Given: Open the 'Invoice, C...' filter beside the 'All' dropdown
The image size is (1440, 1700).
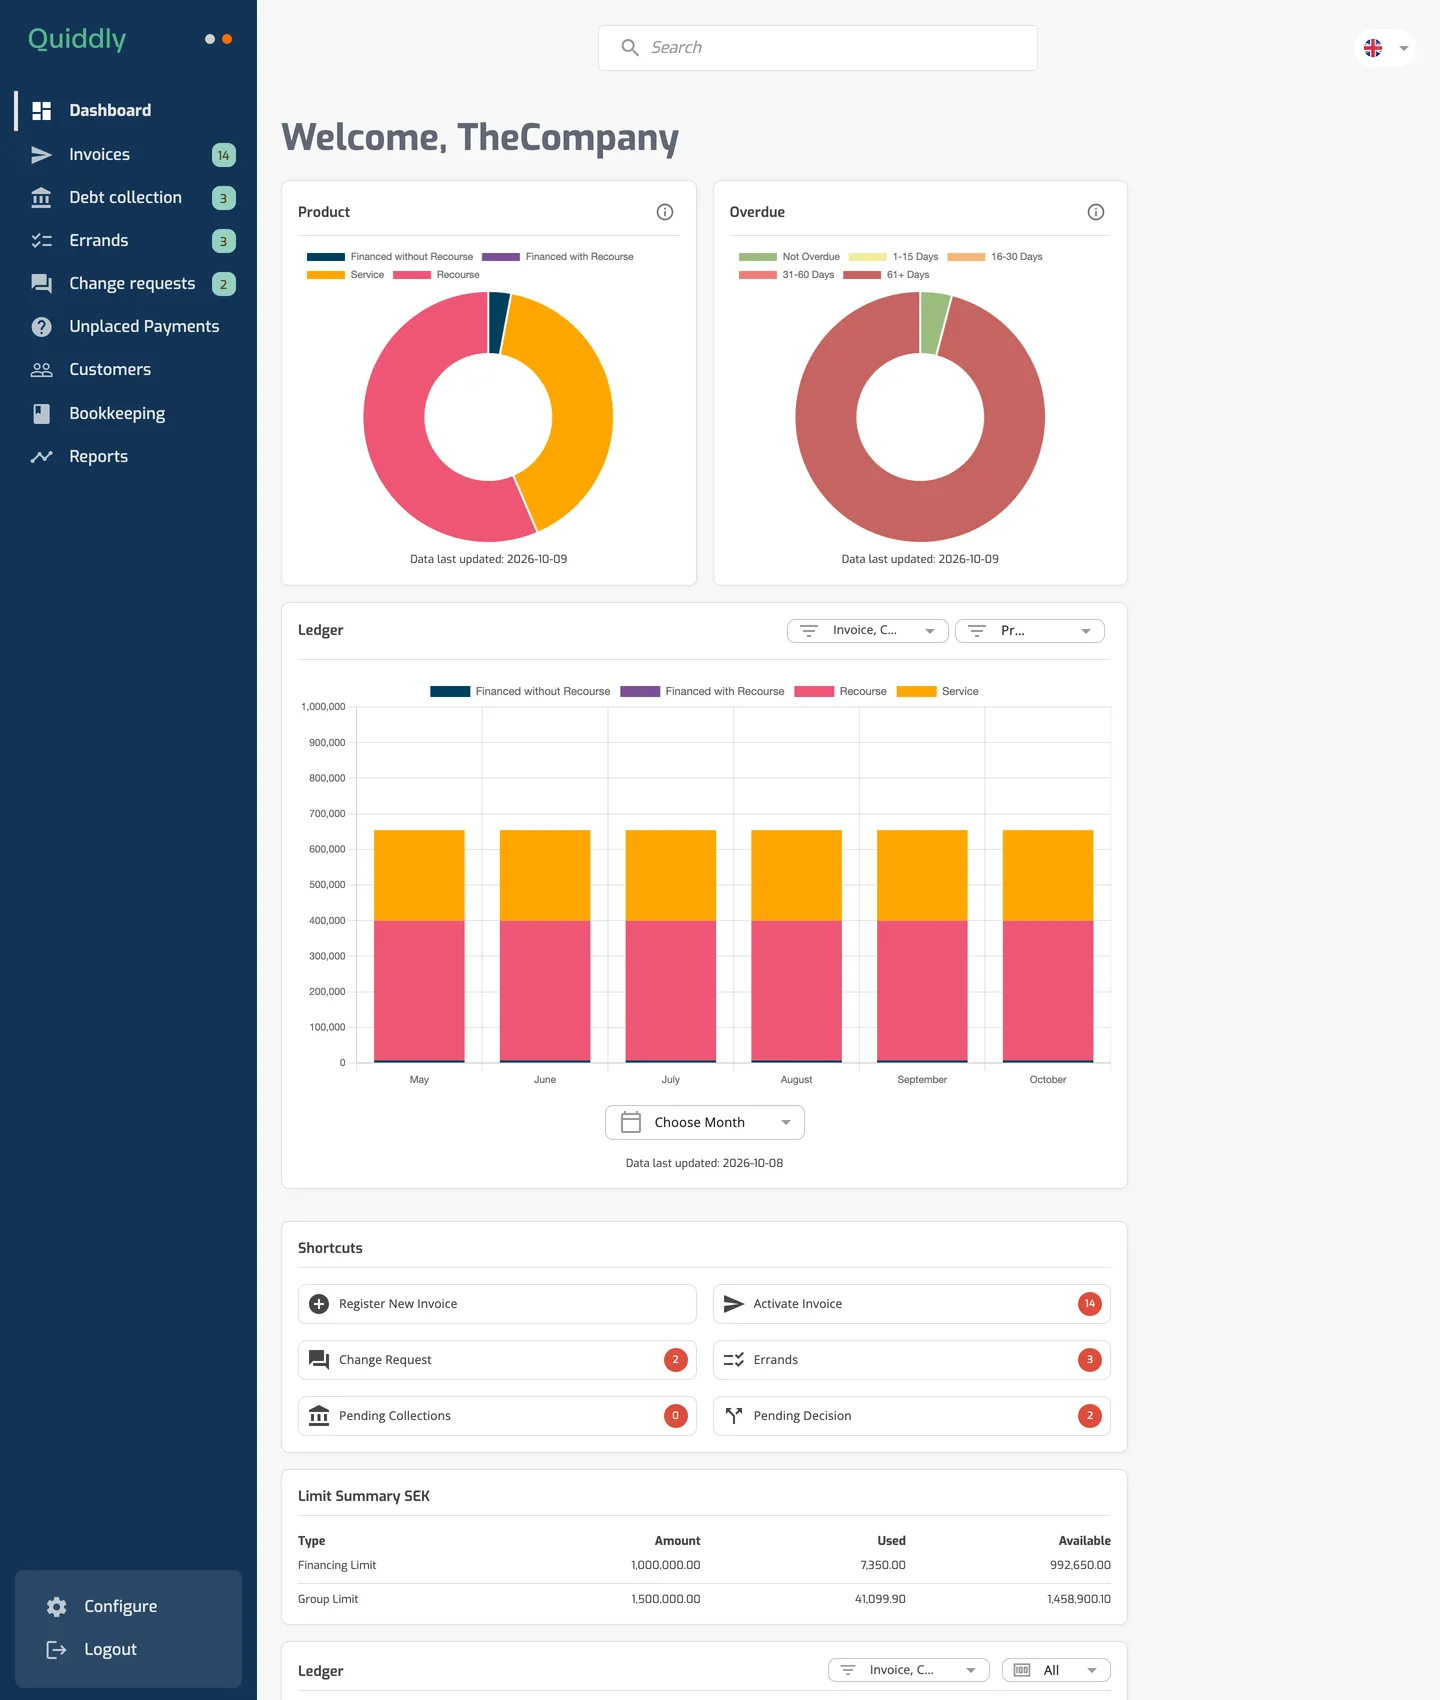Looking at the screenshot, I should click(x=909, y=1670).
